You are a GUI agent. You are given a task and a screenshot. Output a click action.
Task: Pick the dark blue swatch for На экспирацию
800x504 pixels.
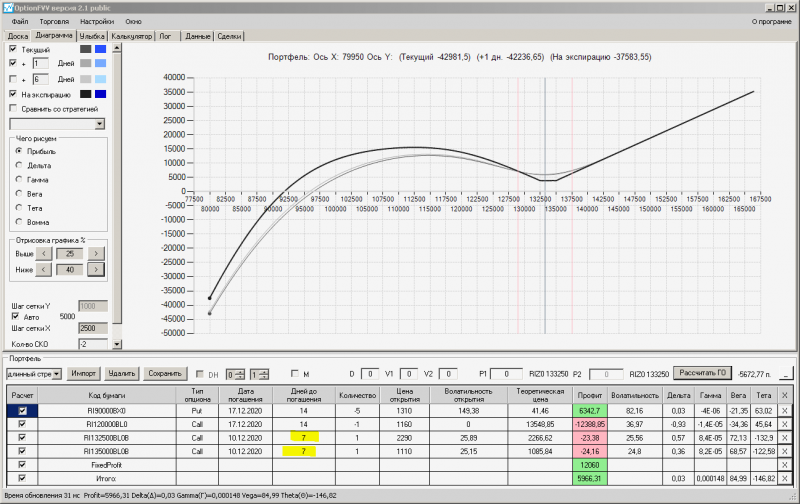[101, 94]
